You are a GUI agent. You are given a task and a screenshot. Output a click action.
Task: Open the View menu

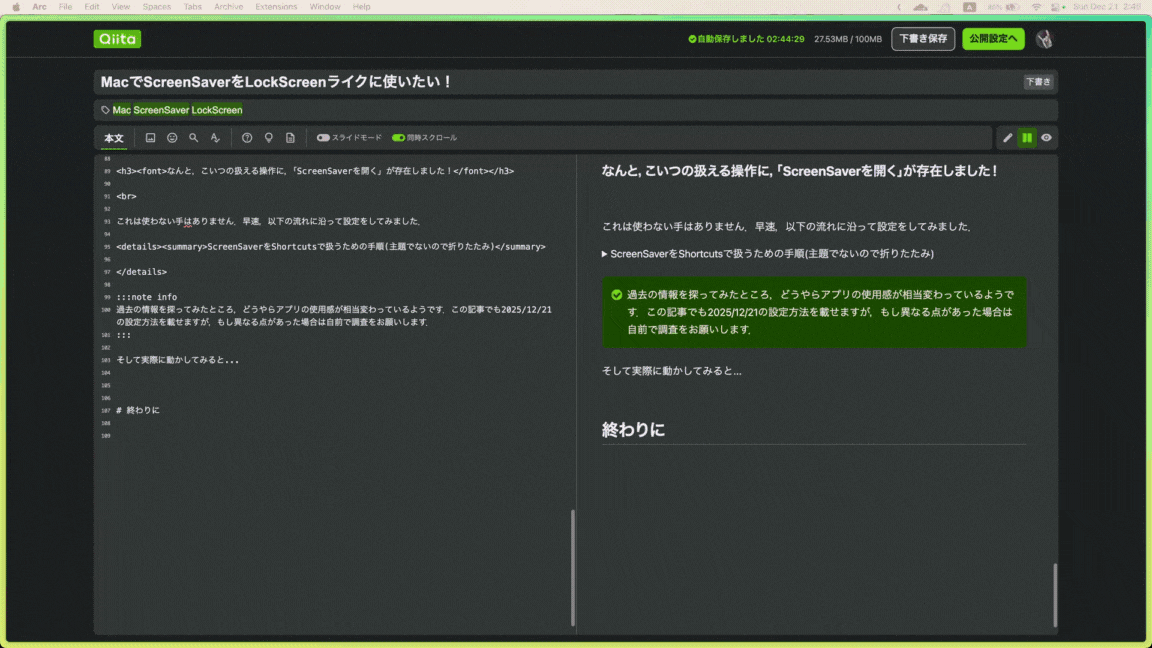point(120,7)
